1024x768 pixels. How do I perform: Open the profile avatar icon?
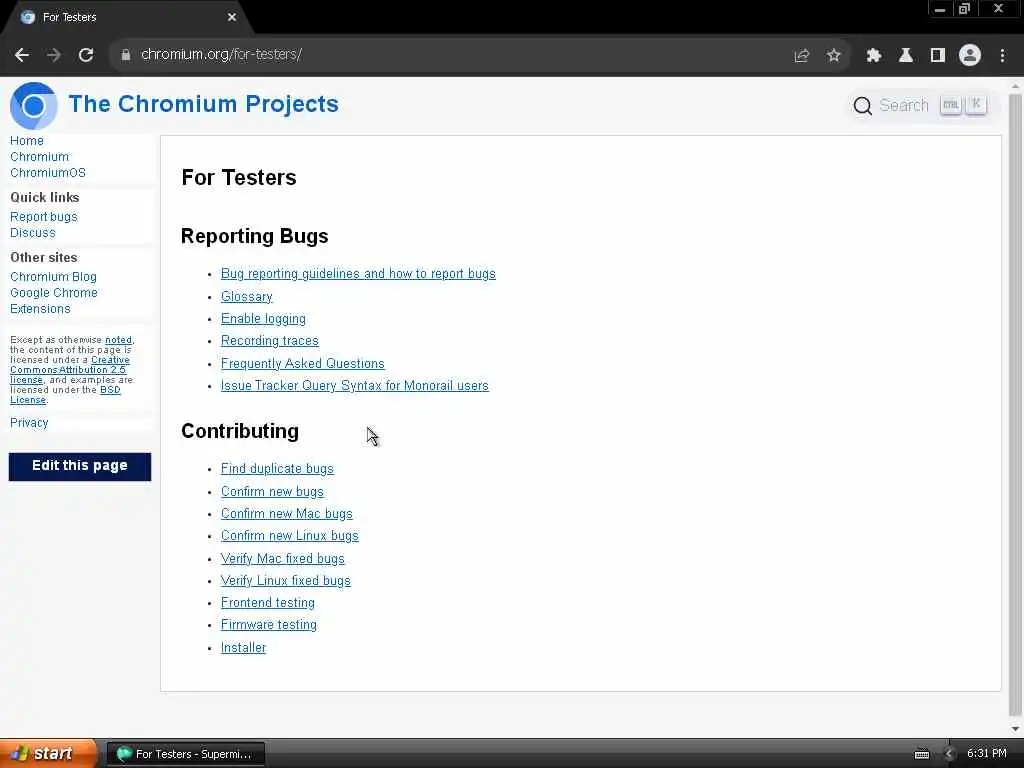(970, 55)
